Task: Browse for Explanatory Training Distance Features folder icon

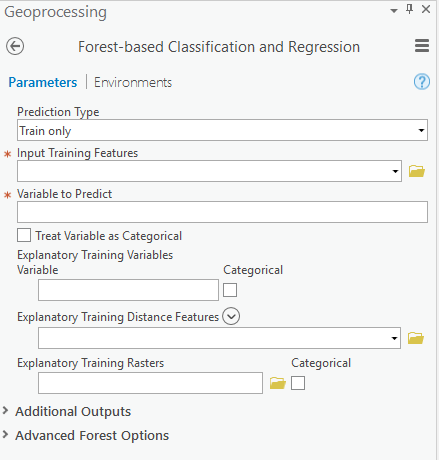Action: click(x=416, y=338)
